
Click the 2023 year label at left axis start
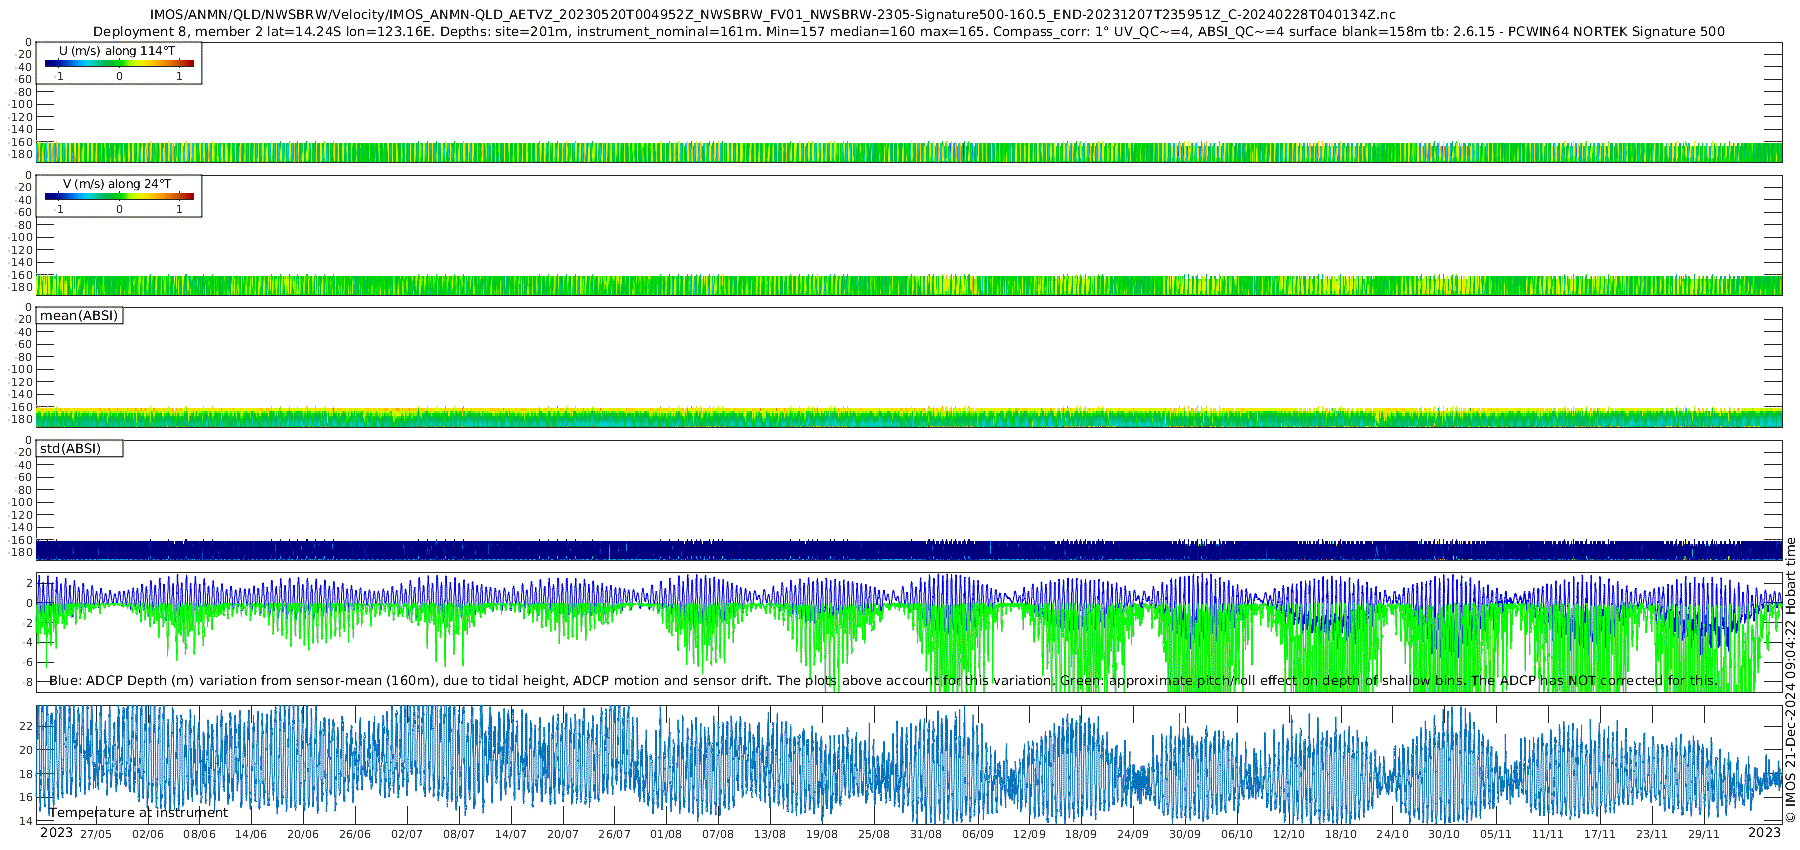[x=56, y=833]
